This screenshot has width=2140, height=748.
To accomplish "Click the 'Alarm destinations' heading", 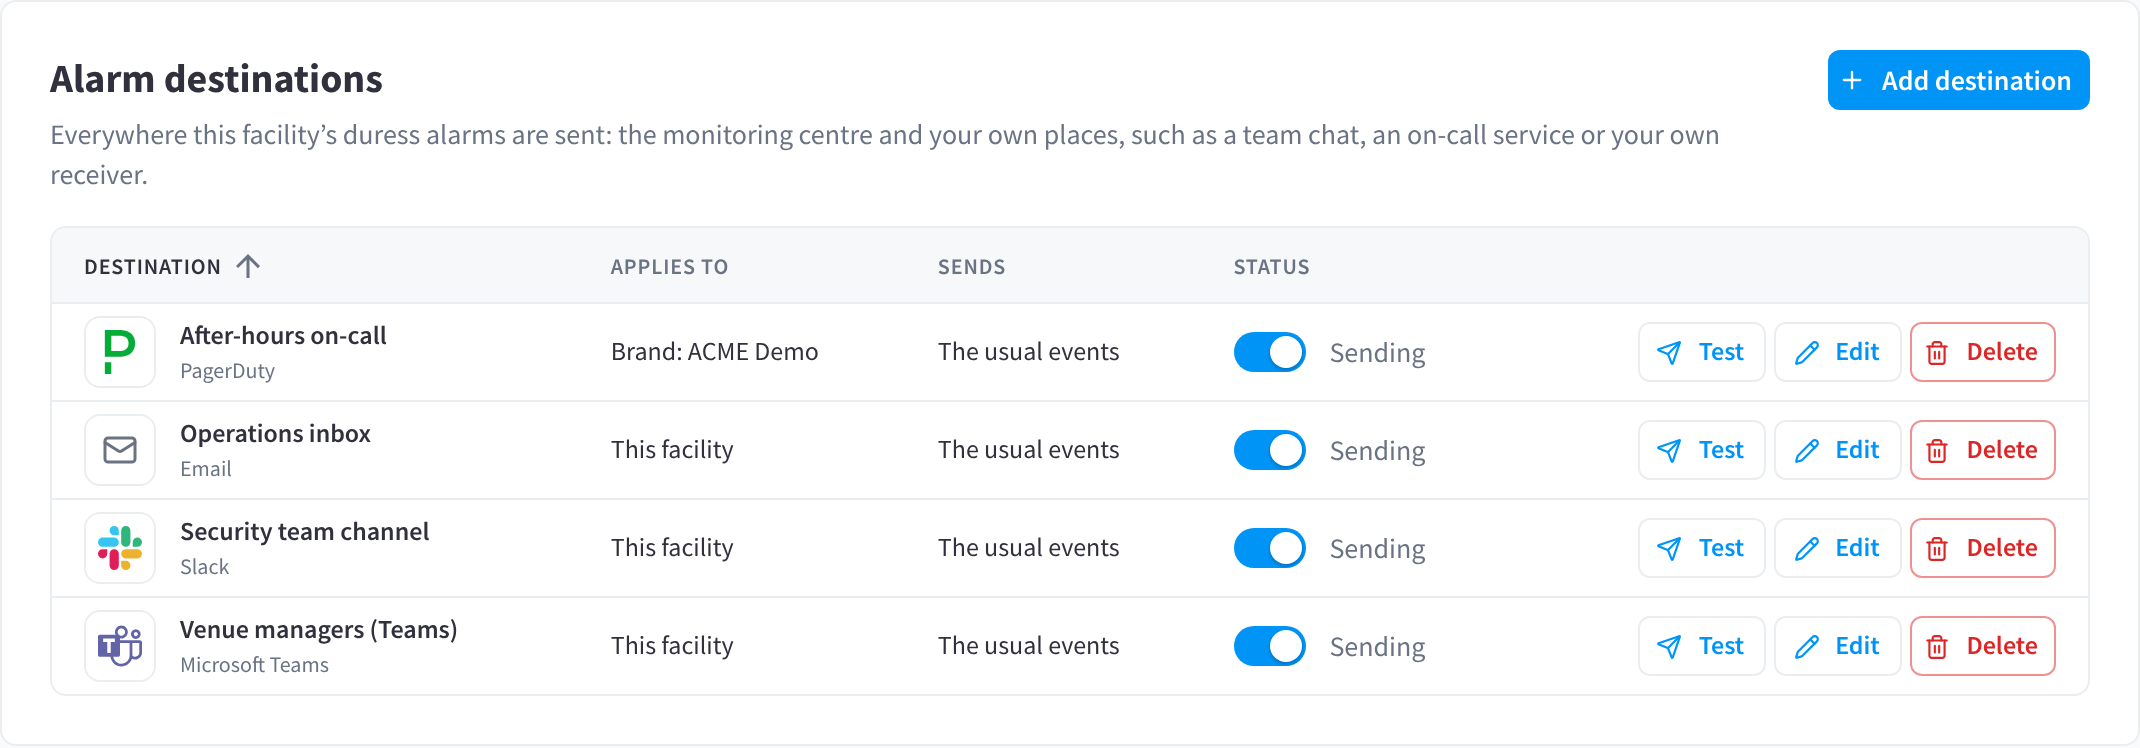I will pyautogui.click(x=216, y=79).
